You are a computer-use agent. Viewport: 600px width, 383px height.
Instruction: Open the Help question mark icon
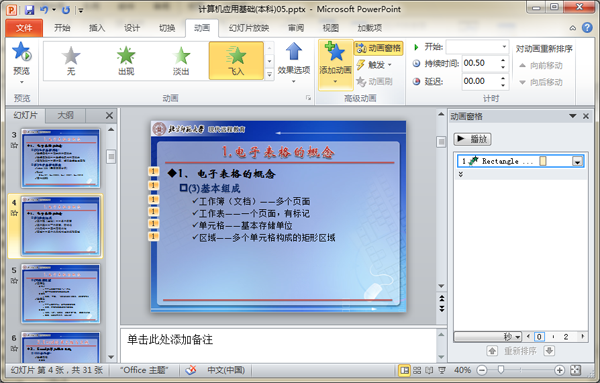point(587,28)
